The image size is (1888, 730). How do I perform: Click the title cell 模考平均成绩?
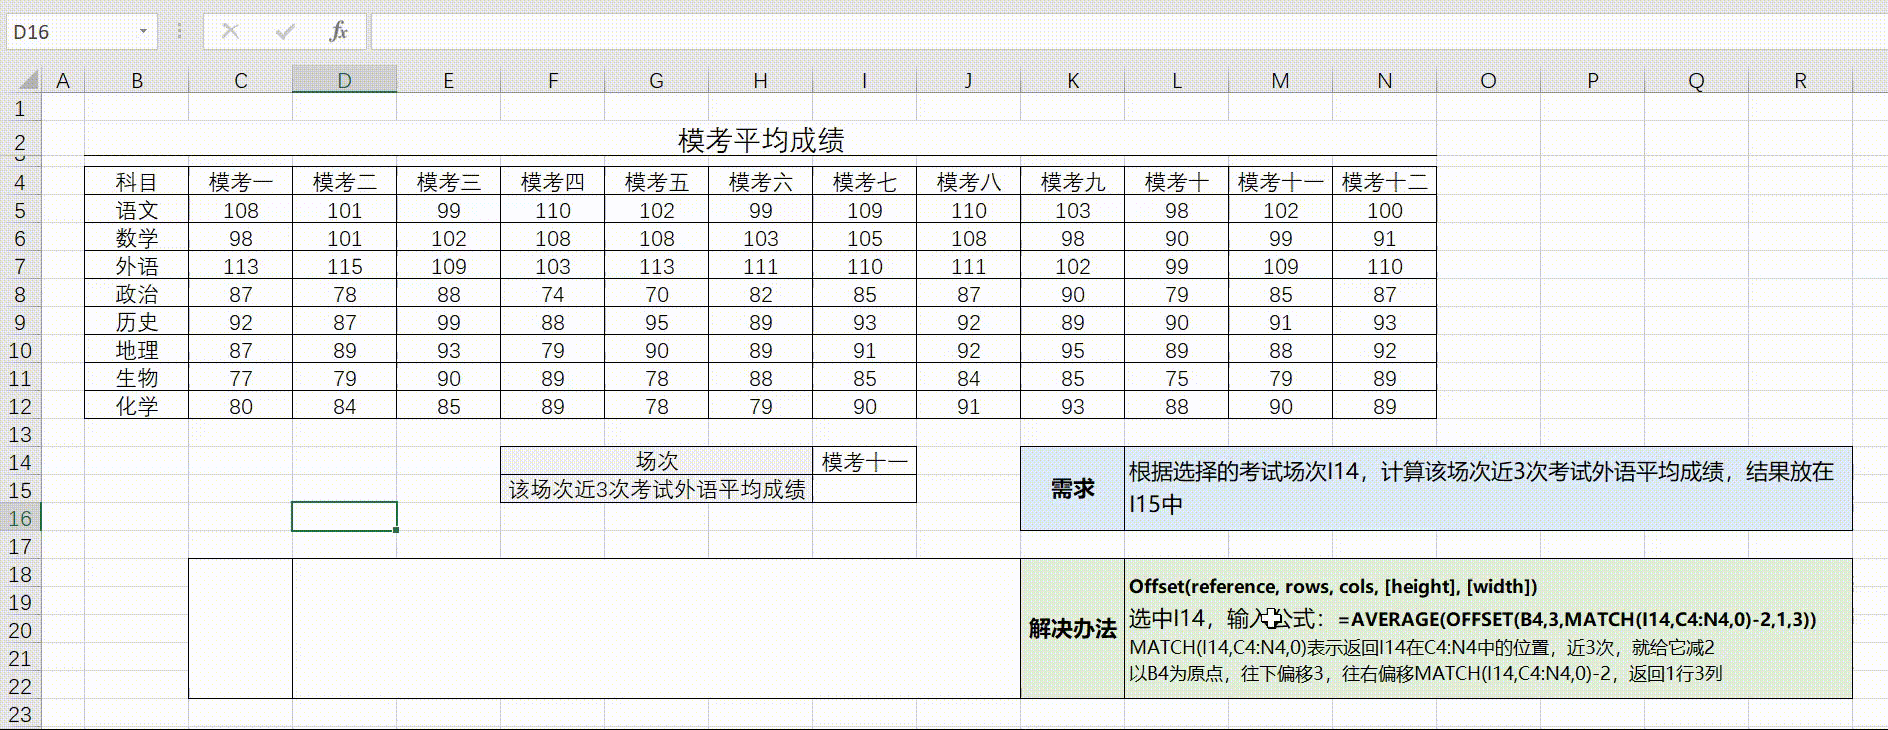point(760,140)
